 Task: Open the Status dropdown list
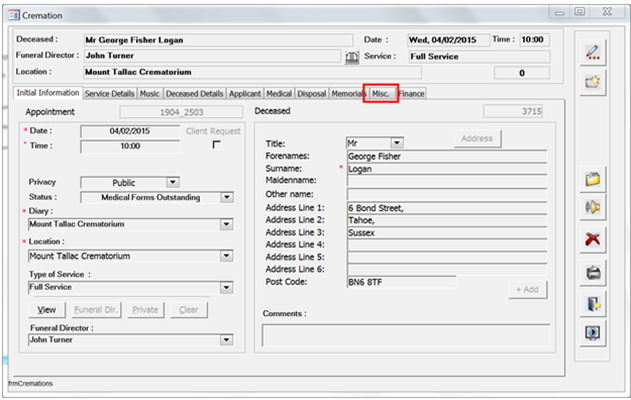pos(227,197)
